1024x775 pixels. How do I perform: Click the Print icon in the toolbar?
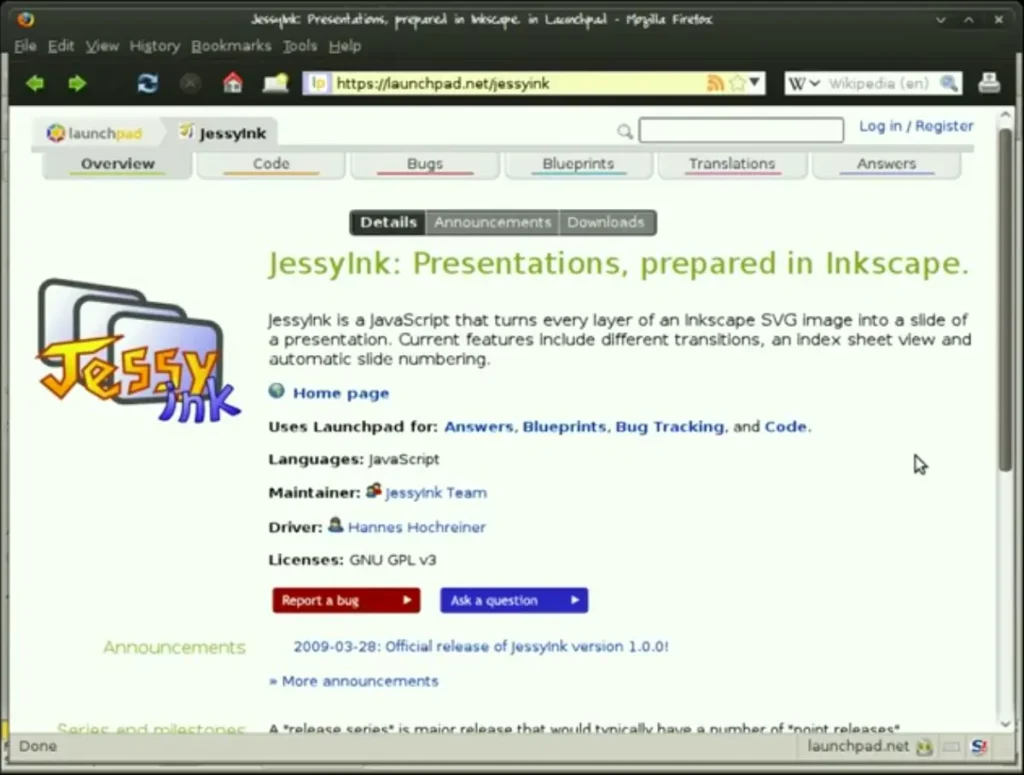(x=989, y=84)
